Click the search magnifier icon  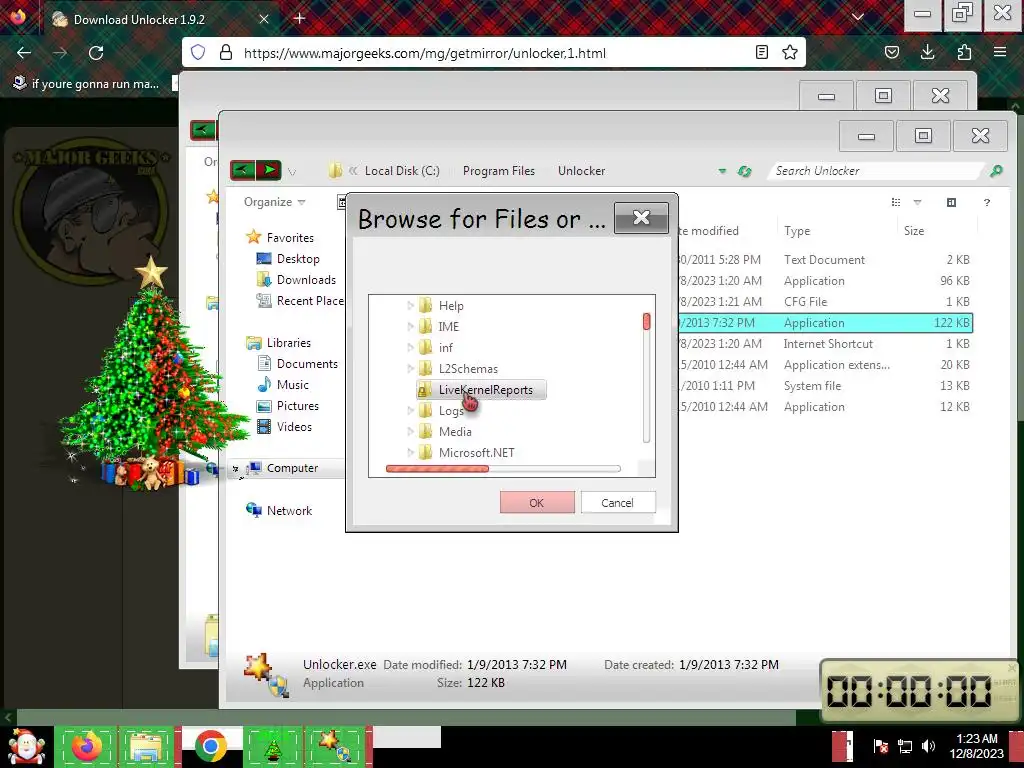(x=996, y=170)
